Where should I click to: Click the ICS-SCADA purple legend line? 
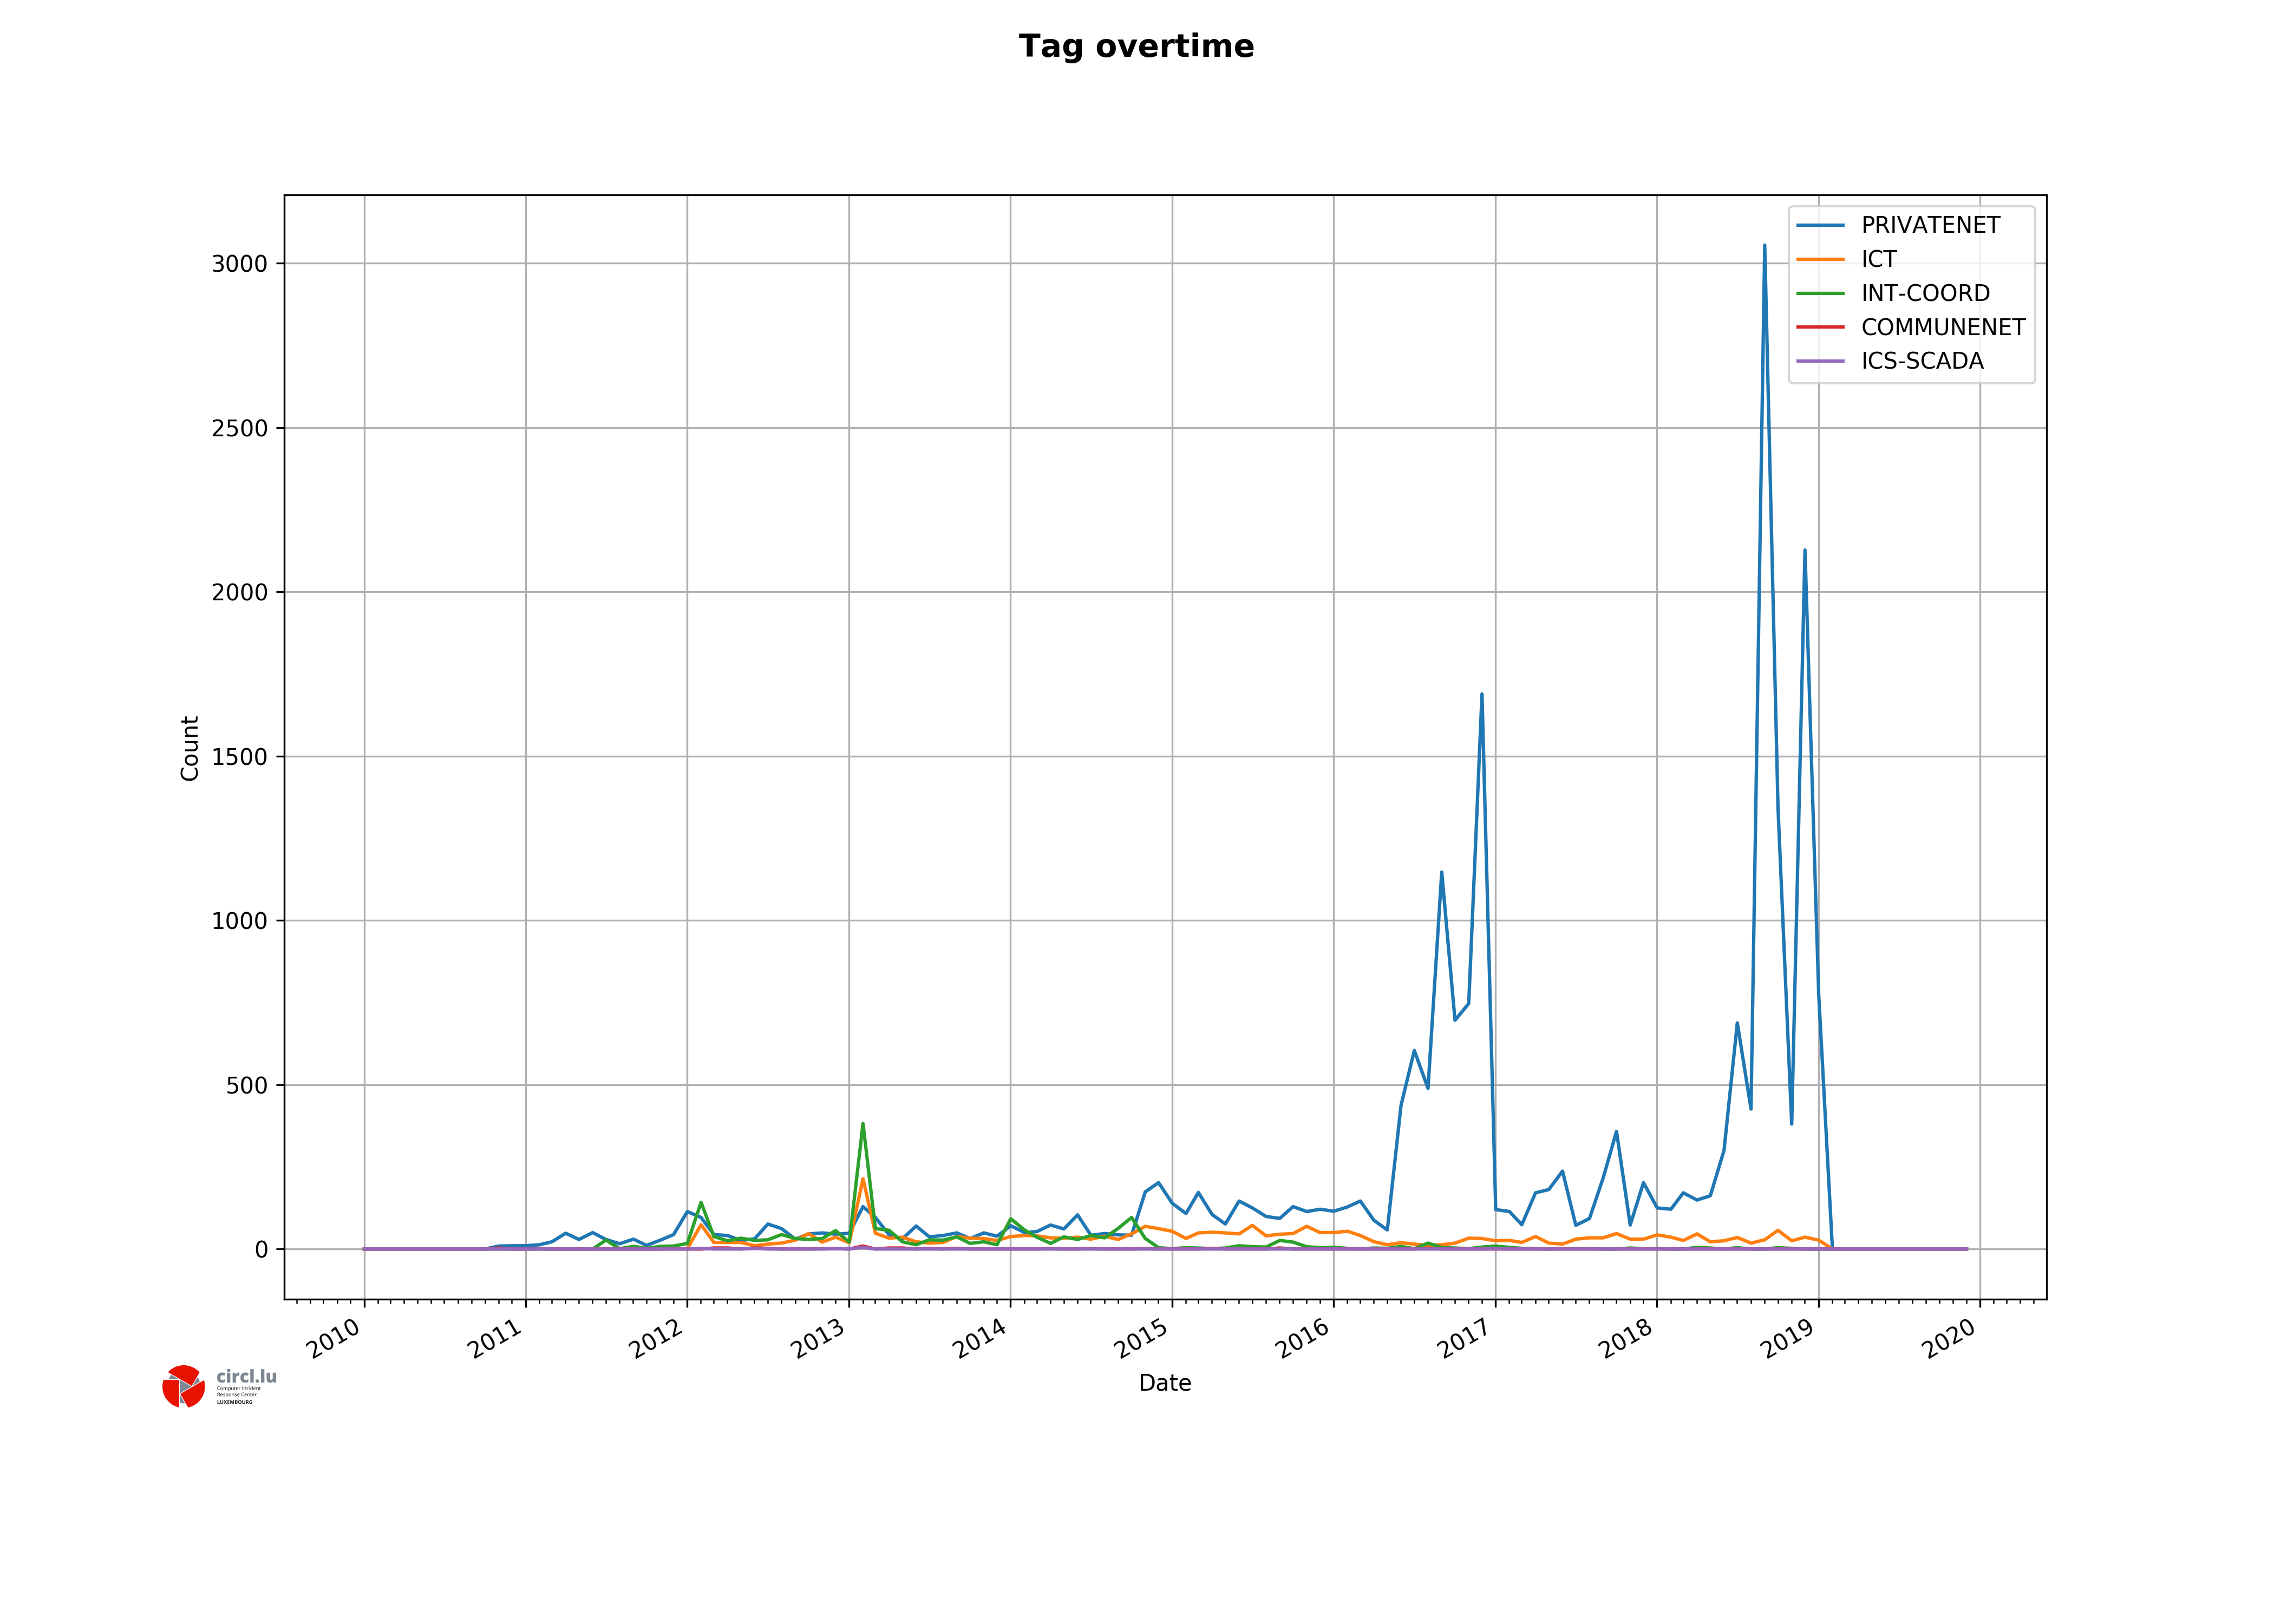coord(1820,361)
